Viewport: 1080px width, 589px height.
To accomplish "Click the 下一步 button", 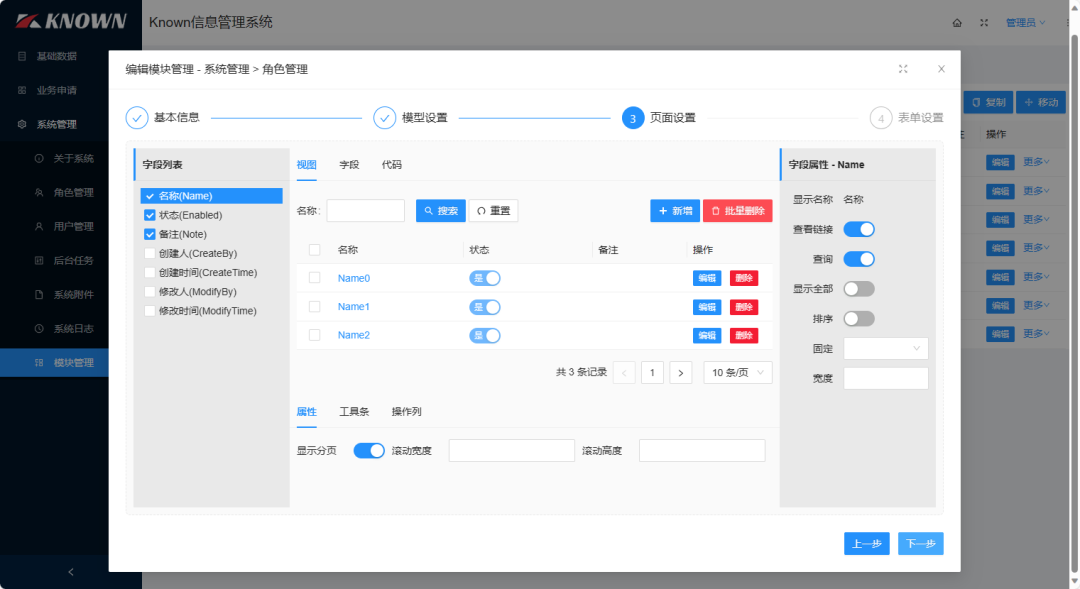I will [920, 544].
